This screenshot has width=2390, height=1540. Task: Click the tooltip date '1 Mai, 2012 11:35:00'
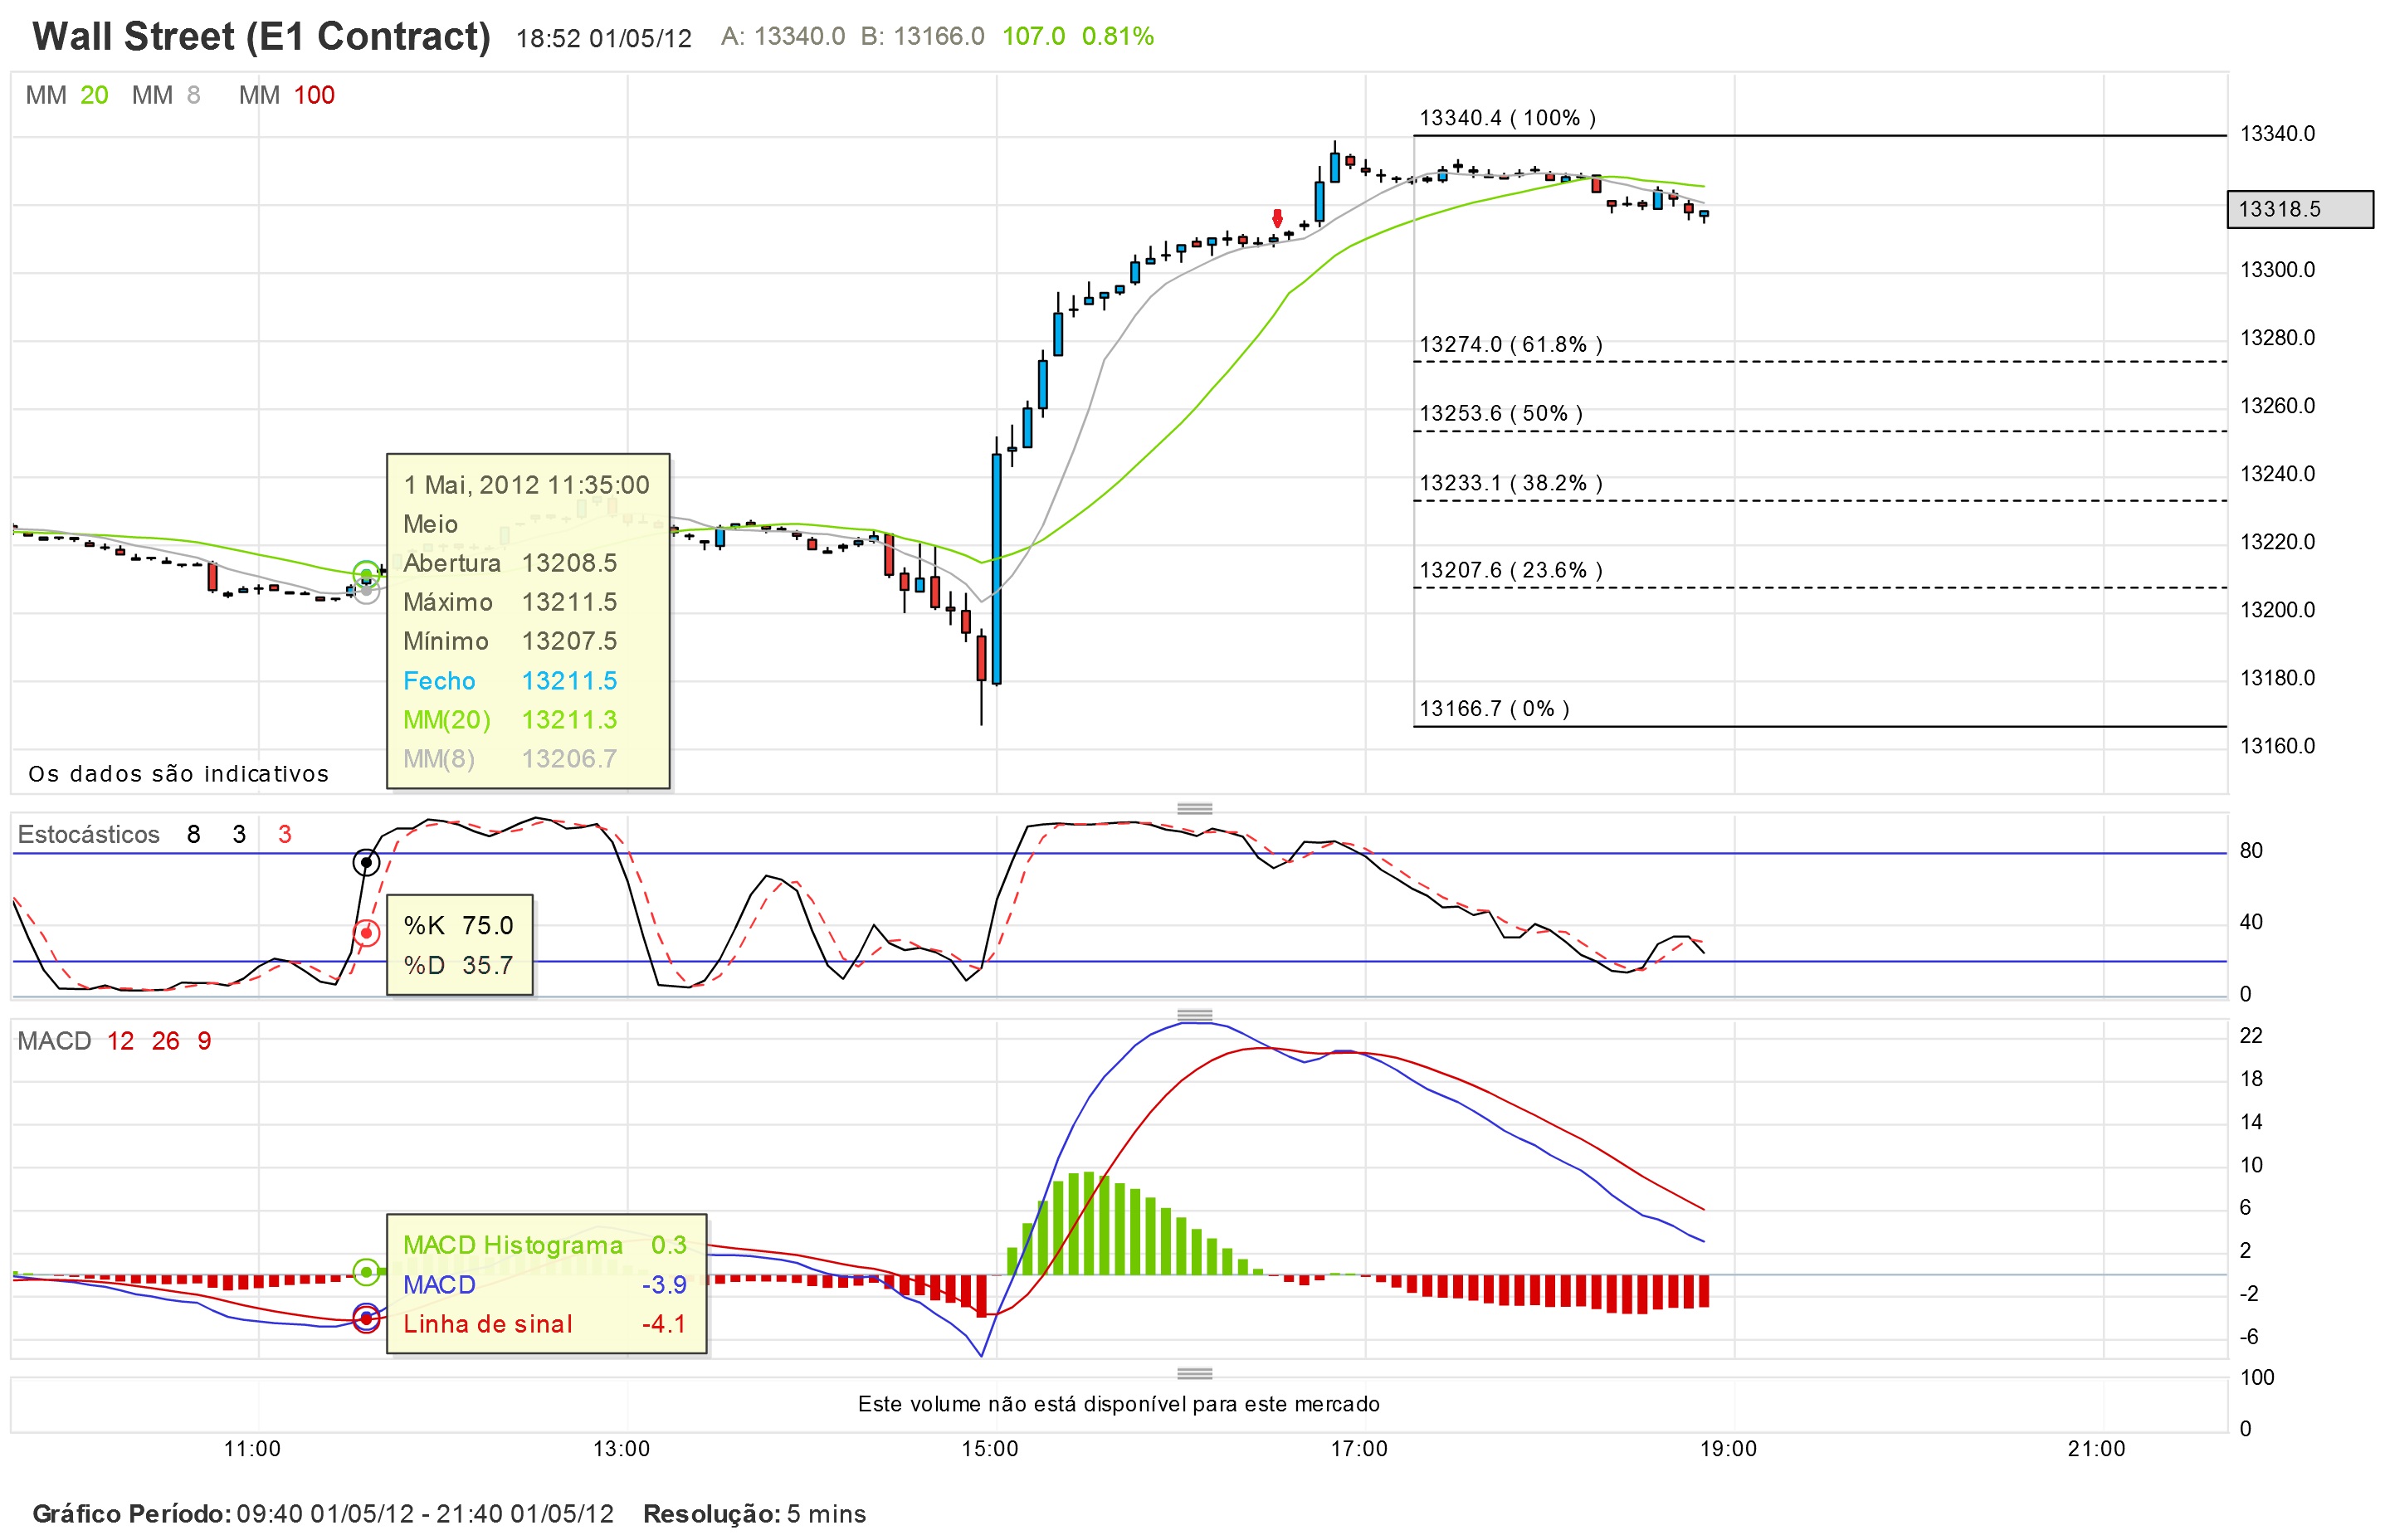click(x=526, y=485)
